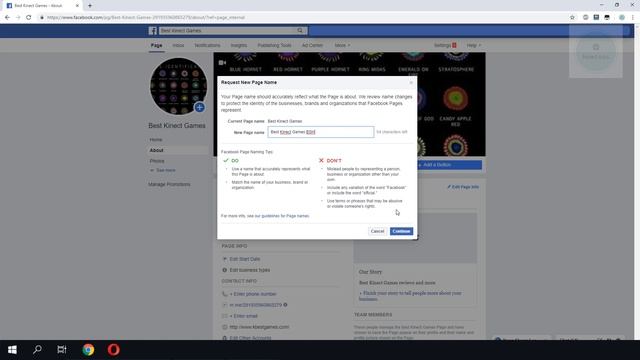
Task: Click the info icon beside Edit business types
Action: tap(224, 270)
